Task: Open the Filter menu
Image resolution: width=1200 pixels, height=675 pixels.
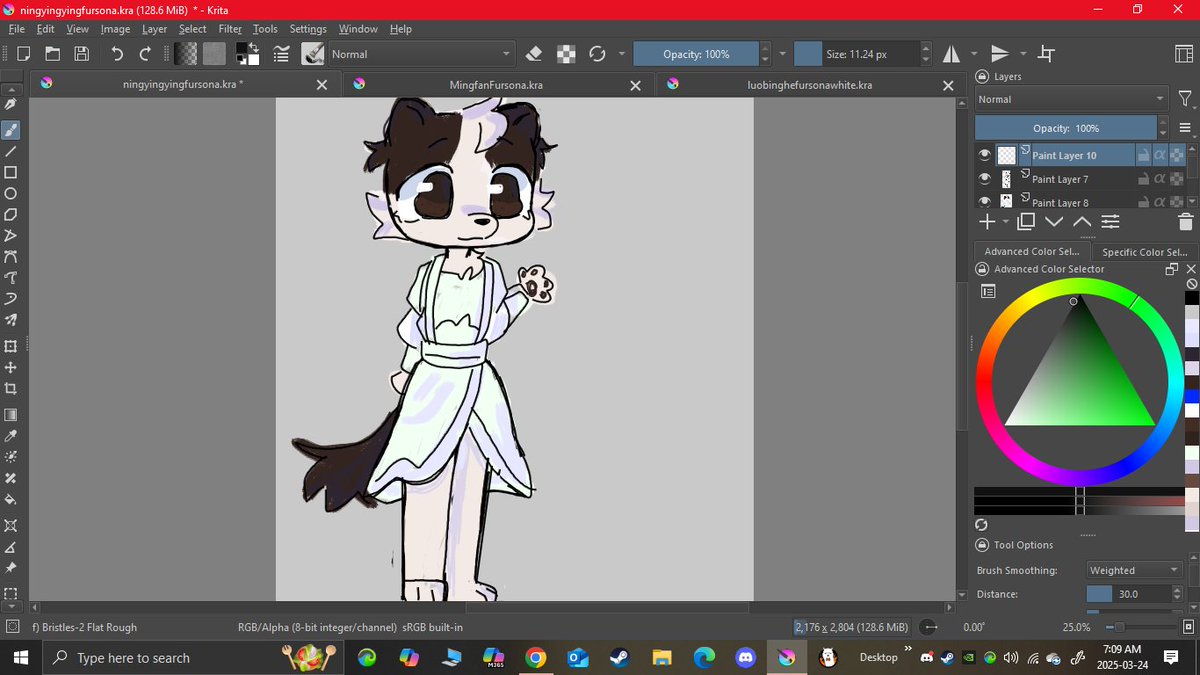Action: tap(230, 29)
